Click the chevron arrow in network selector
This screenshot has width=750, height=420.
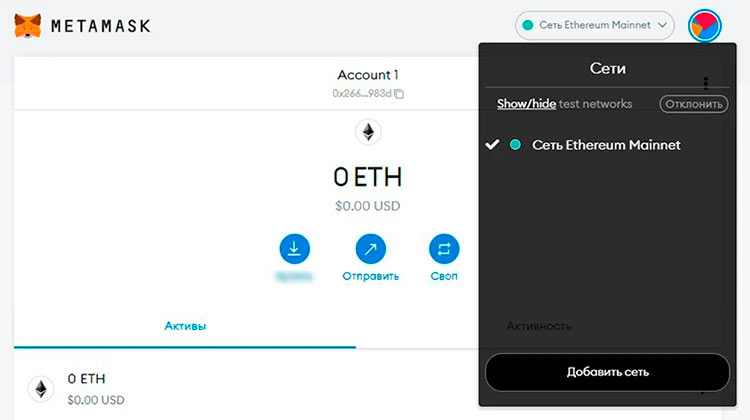(x=663, y=25)
